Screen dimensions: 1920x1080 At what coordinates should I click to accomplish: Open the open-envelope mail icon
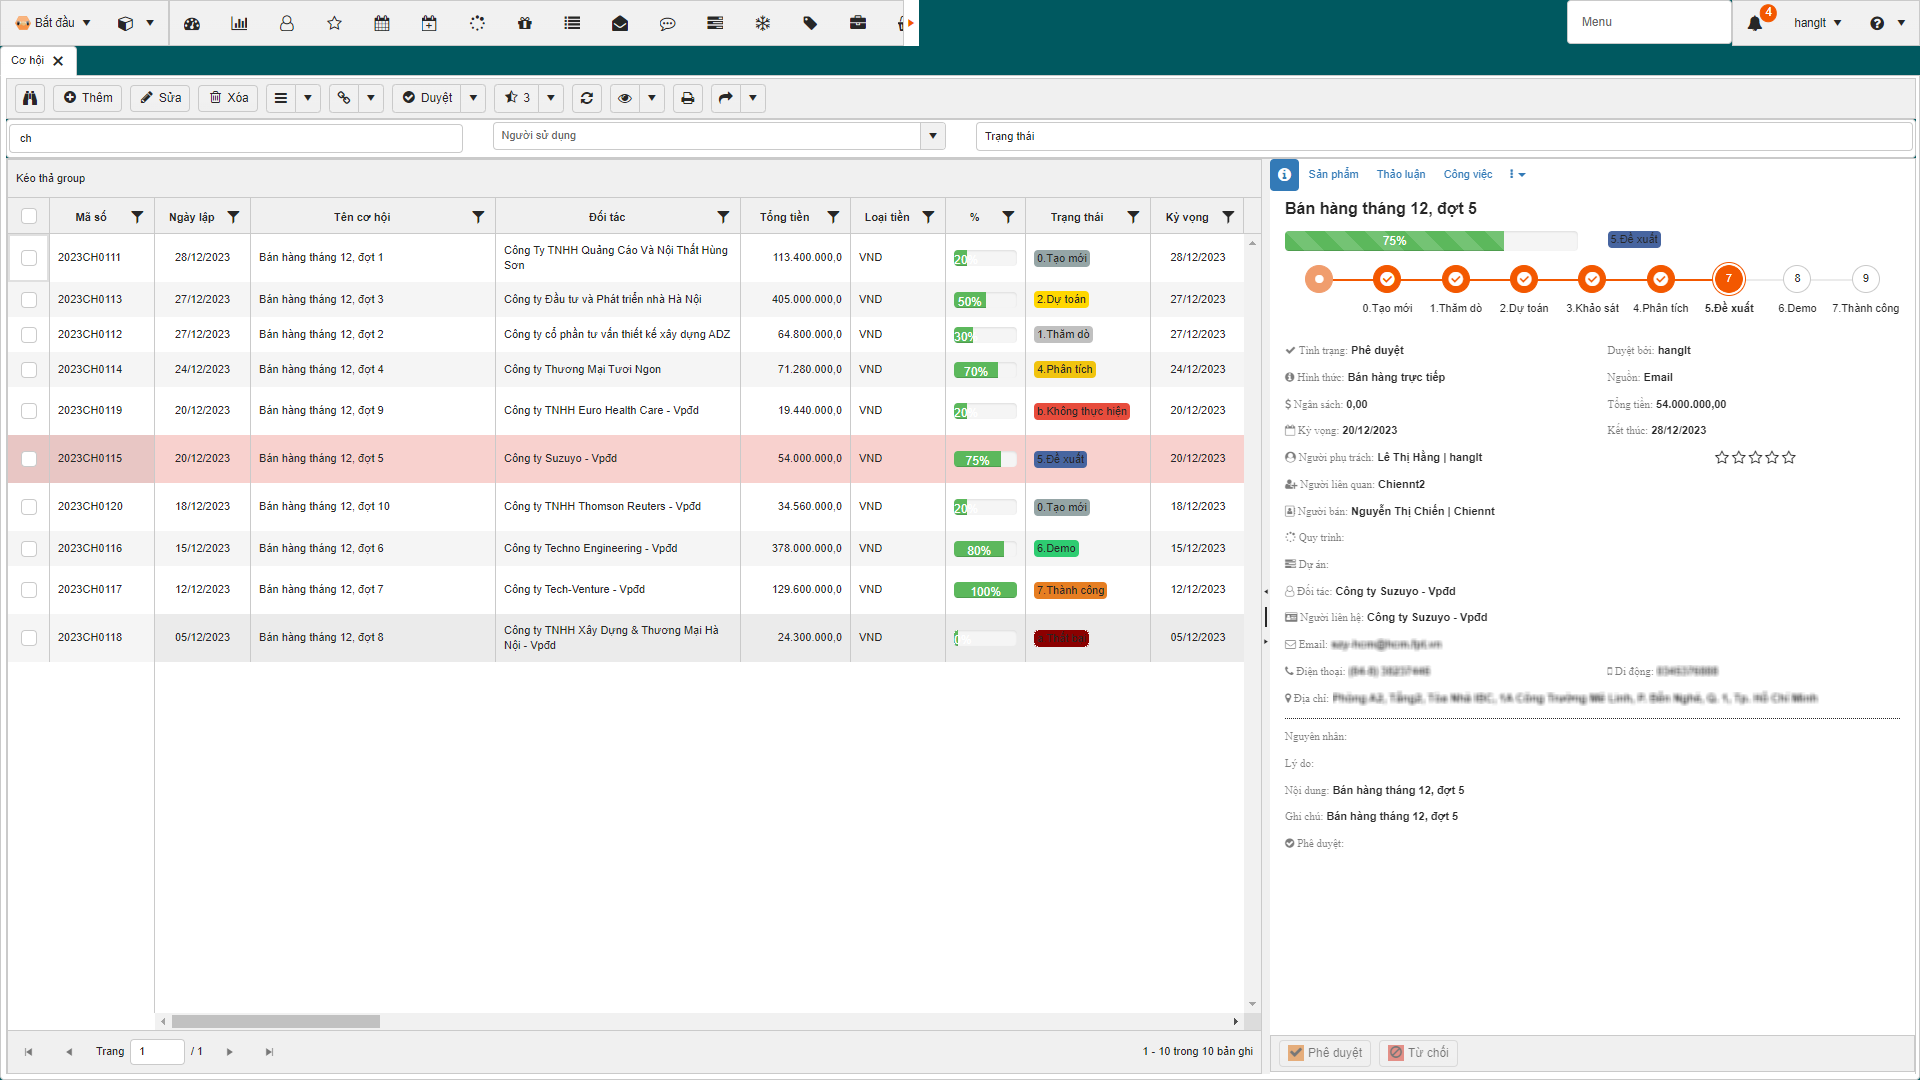pyautogui.click(x=620, y=23)
